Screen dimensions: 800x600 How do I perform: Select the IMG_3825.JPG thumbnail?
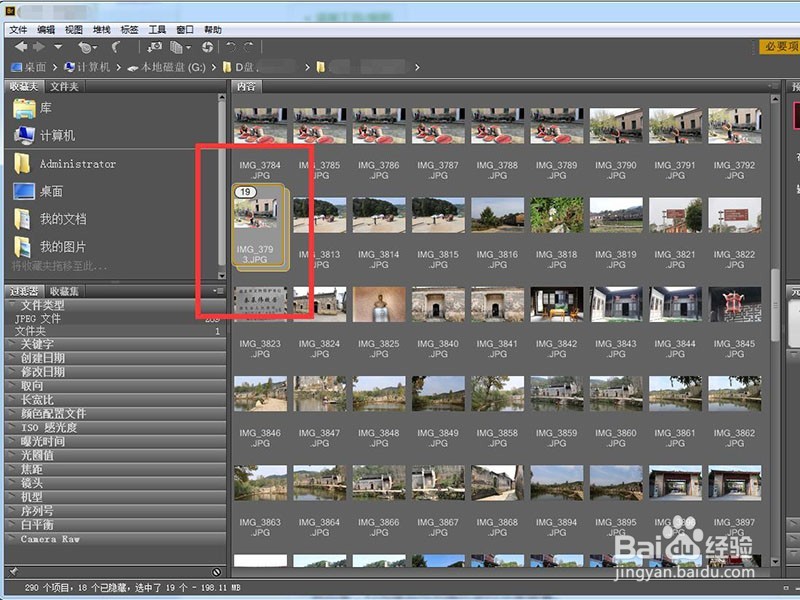click(379, 305)
